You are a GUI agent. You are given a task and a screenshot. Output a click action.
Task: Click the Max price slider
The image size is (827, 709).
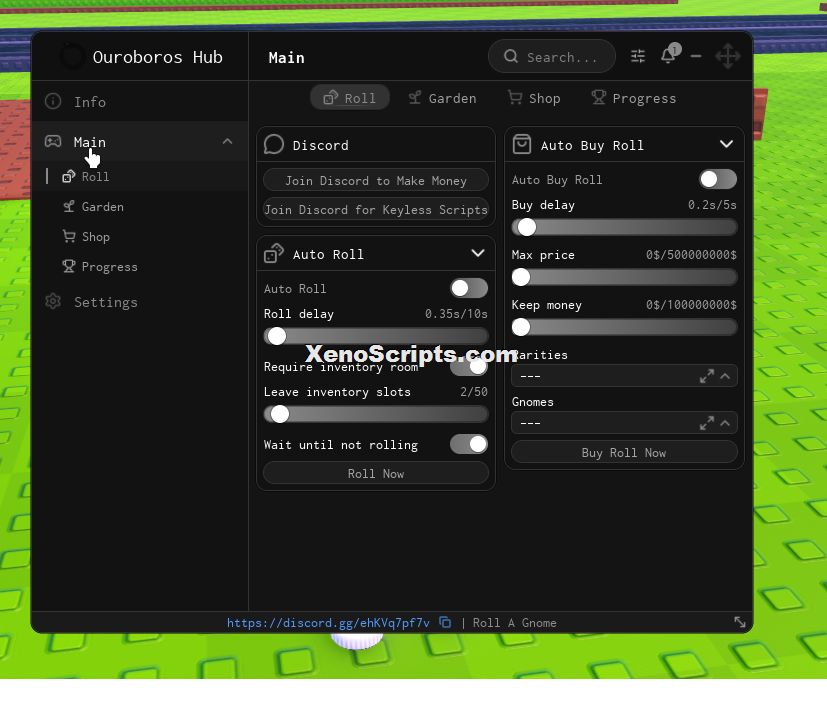(624, 277)
